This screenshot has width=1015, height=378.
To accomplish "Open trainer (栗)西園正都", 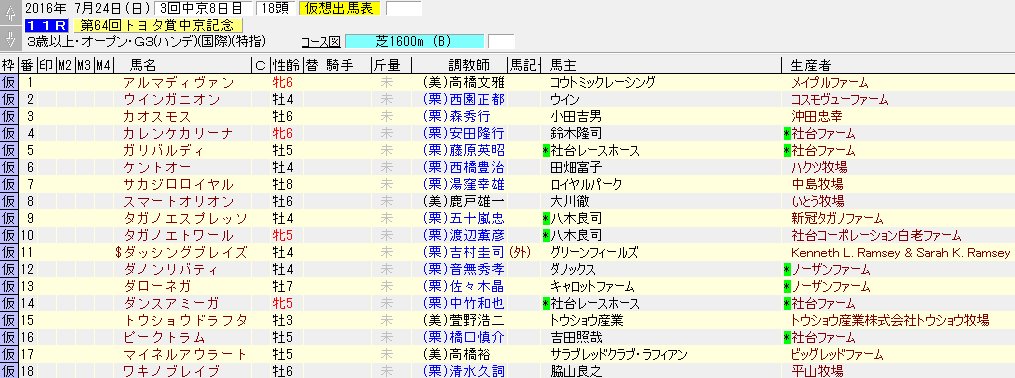I will 463,100.
